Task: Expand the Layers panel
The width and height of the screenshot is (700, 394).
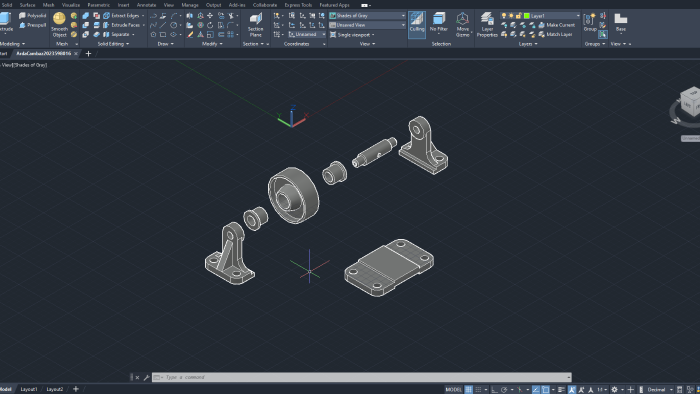Action: click(x=528, y=44)
